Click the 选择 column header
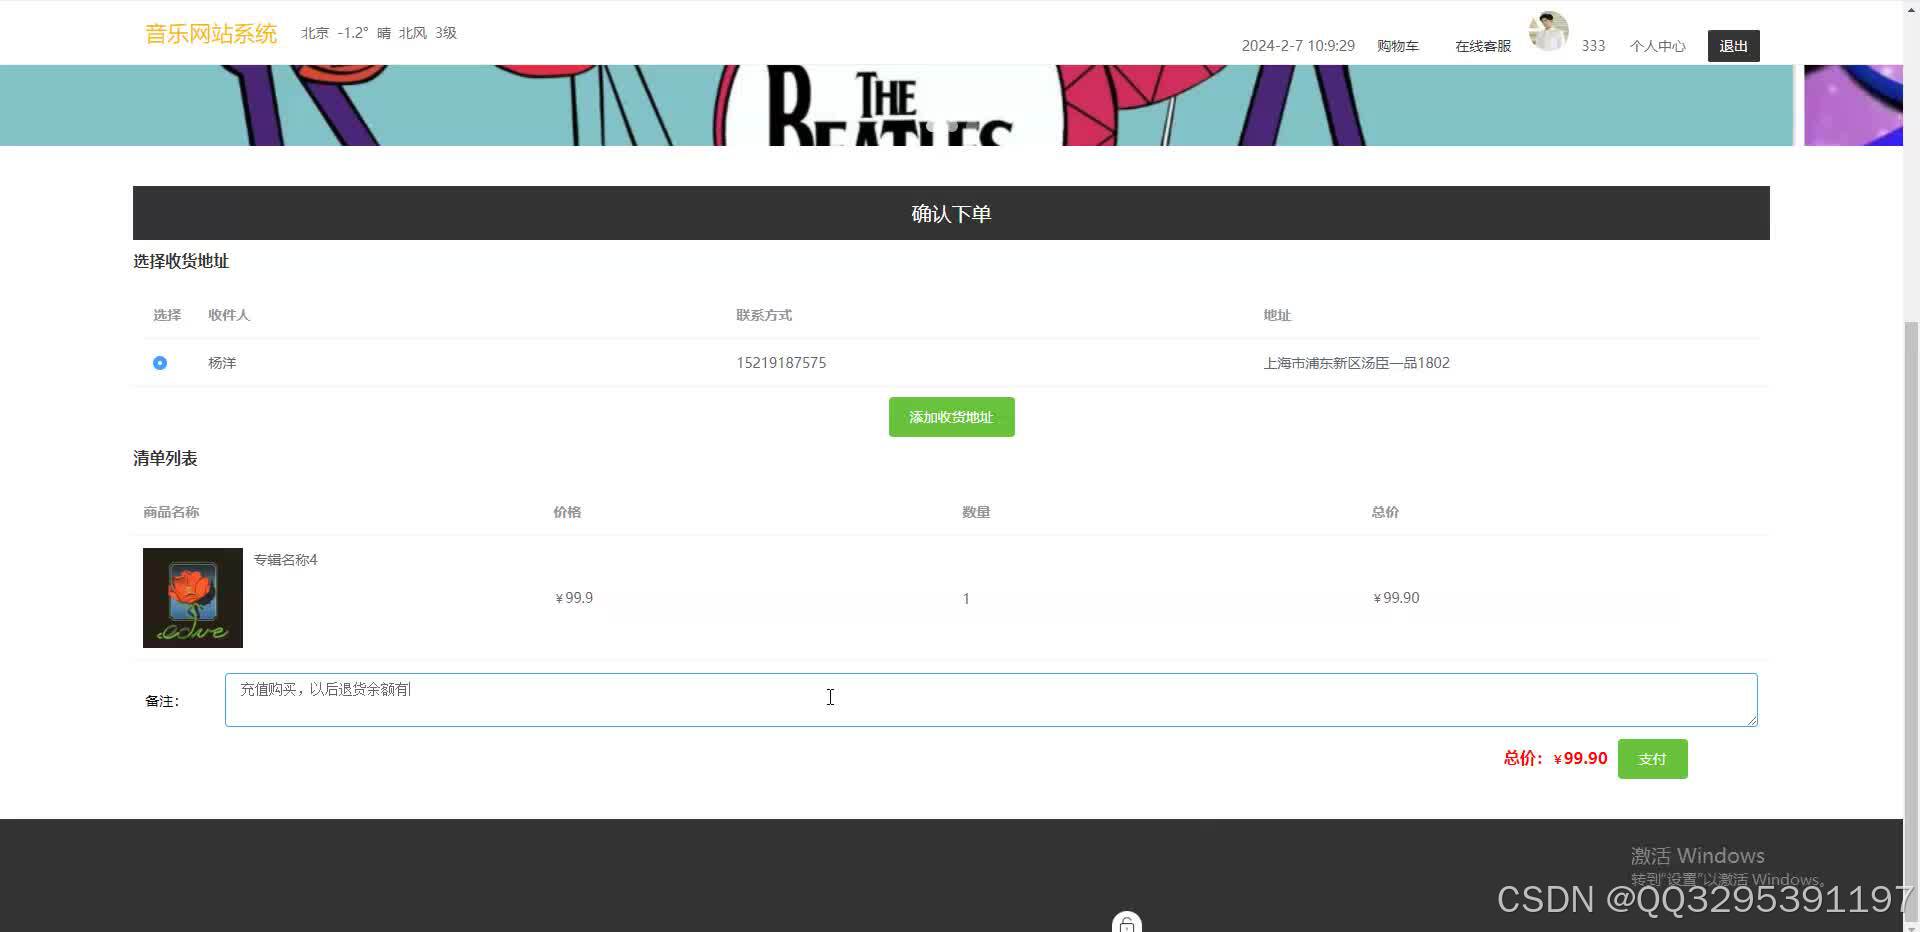Image resolution: width=1920 pixels, height=932 pixels. [167, 315]
